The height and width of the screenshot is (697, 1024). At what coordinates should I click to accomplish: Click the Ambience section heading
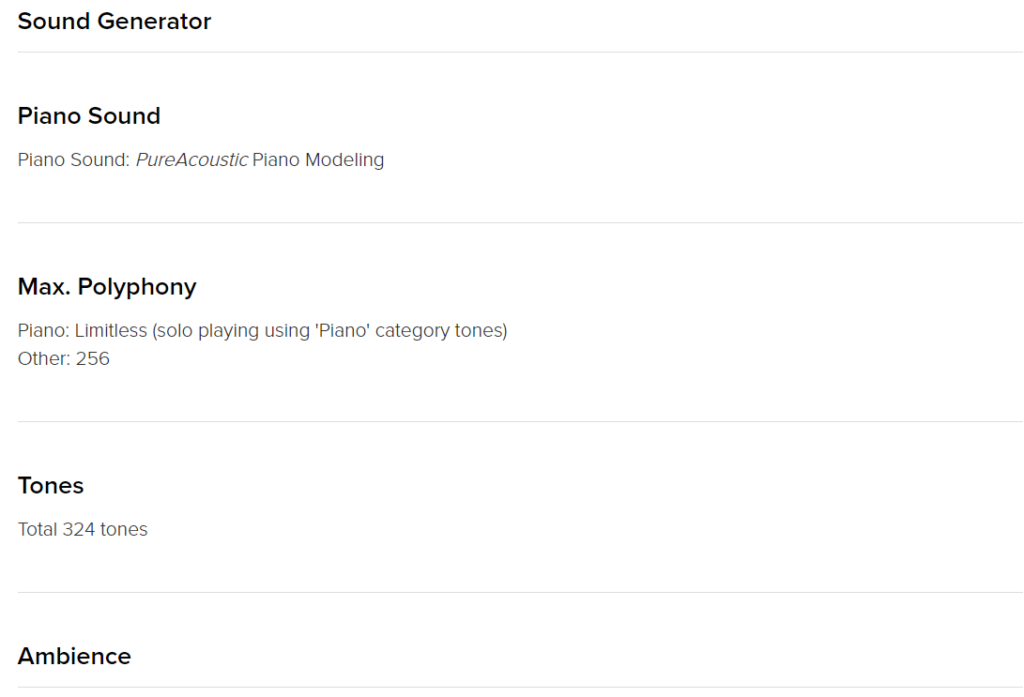click(x=74, y=656)
